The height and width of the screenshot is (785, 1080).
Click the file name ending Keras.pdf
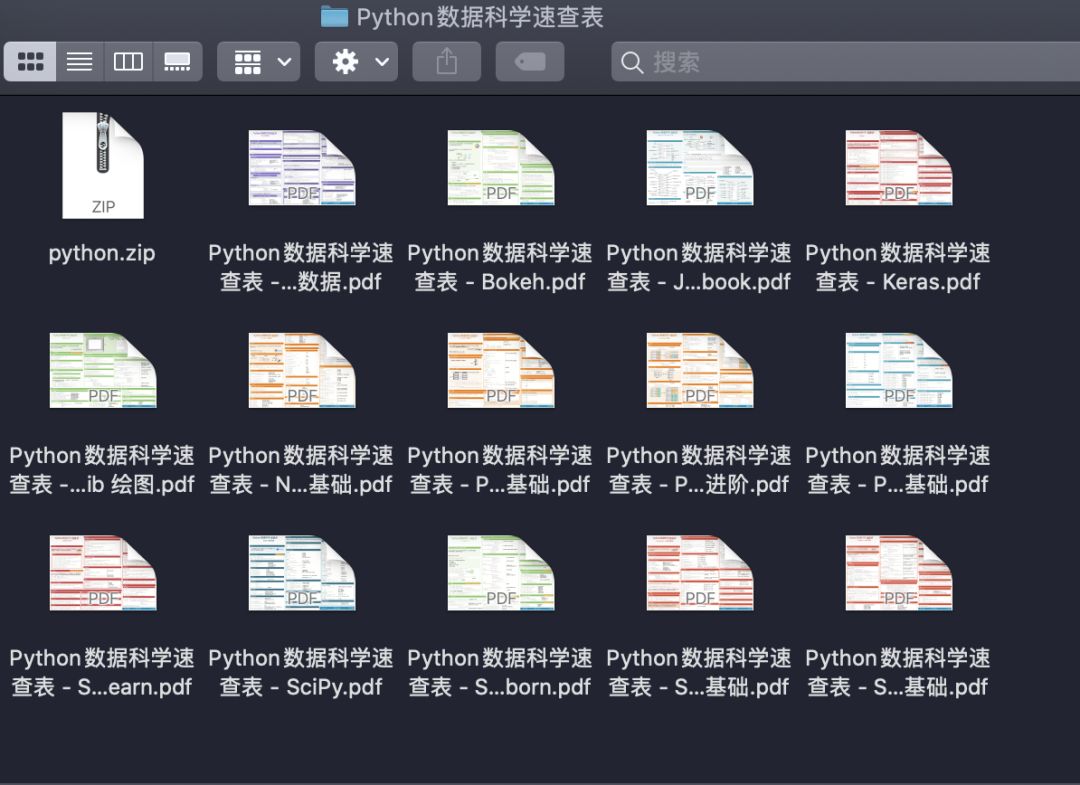[x=898, y=267]
